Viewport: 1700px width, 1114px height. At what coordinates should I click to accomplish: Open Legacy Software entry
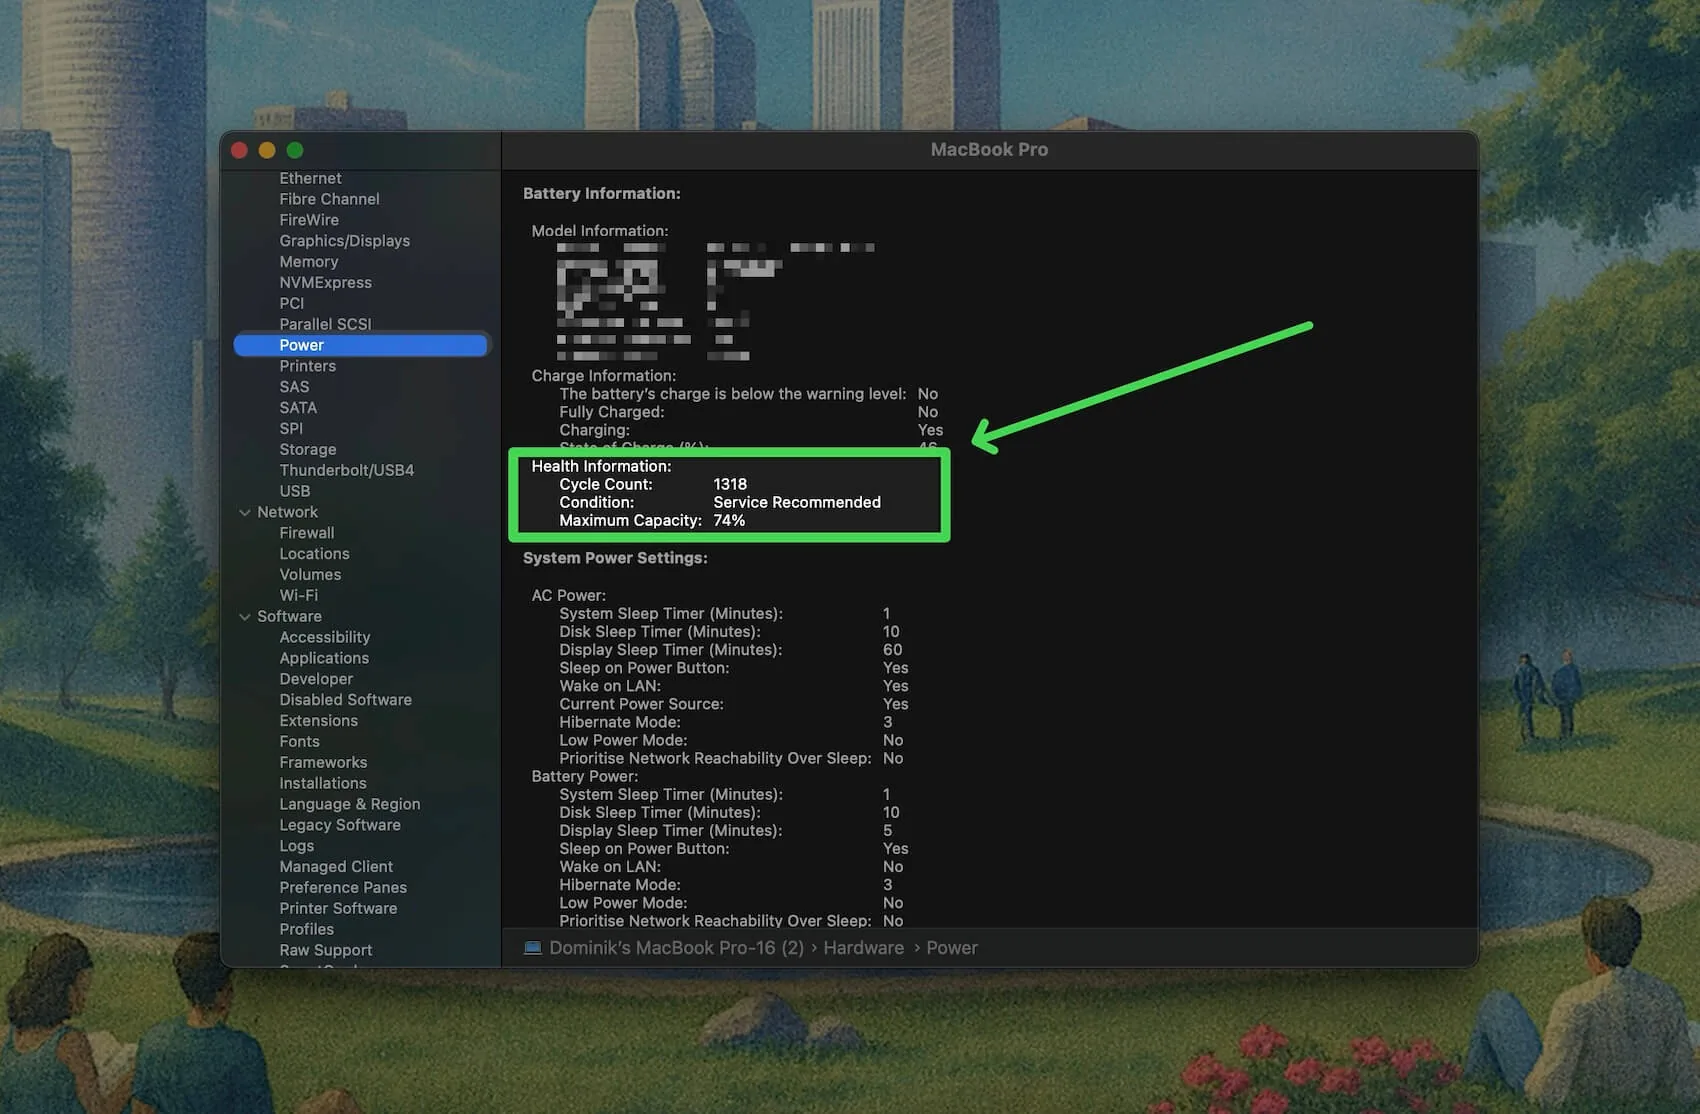(x=339, y=825)
